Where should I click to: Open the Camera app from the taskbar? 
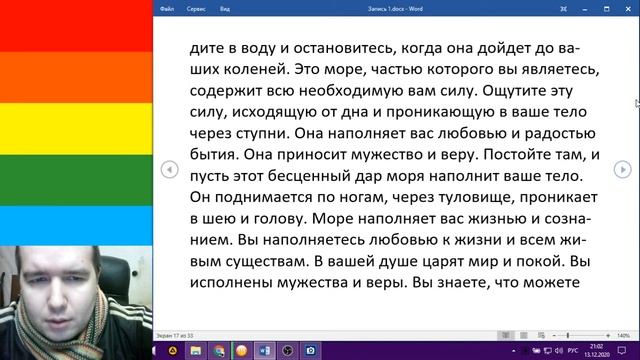pos(310,351)
